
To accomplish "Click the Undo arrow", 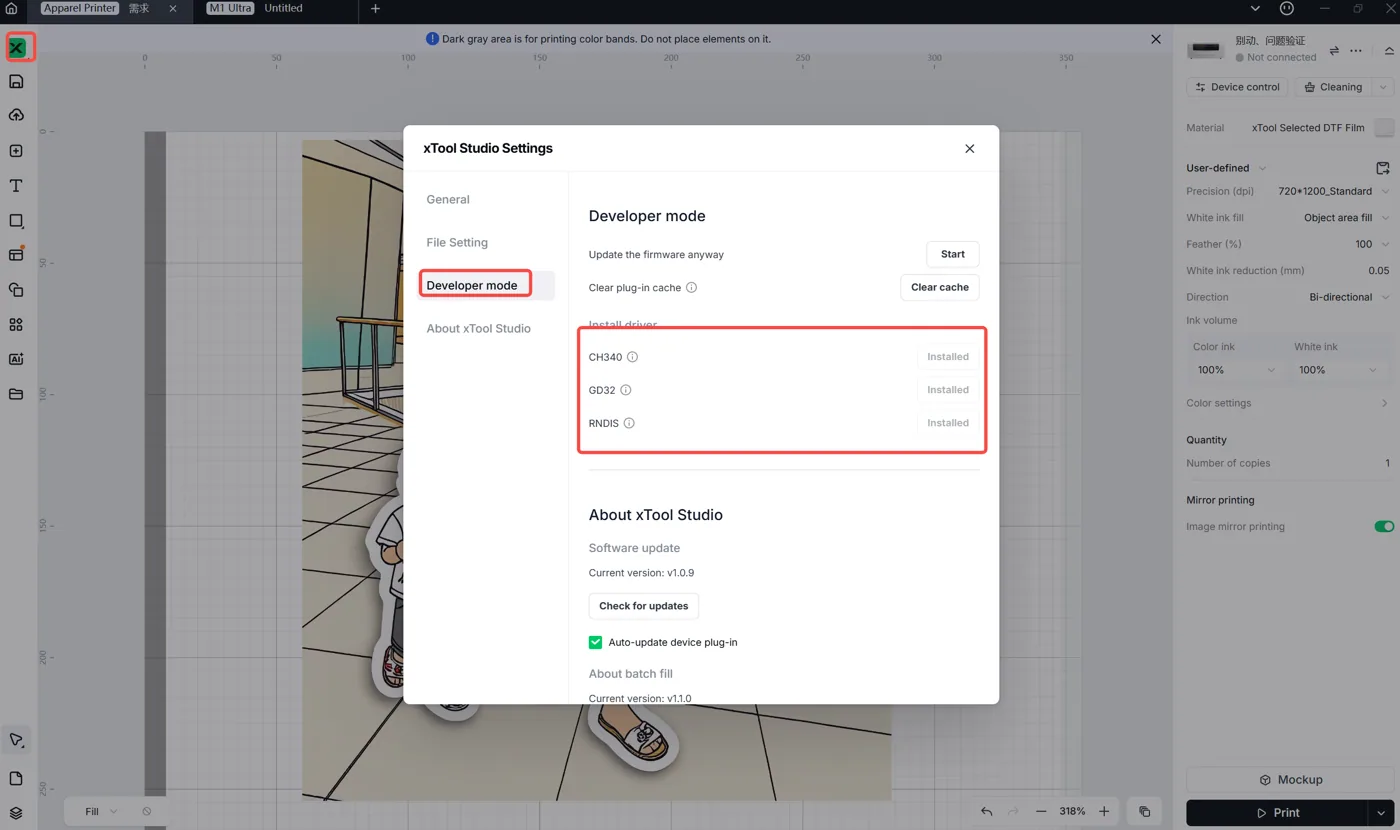I will 987,811.
